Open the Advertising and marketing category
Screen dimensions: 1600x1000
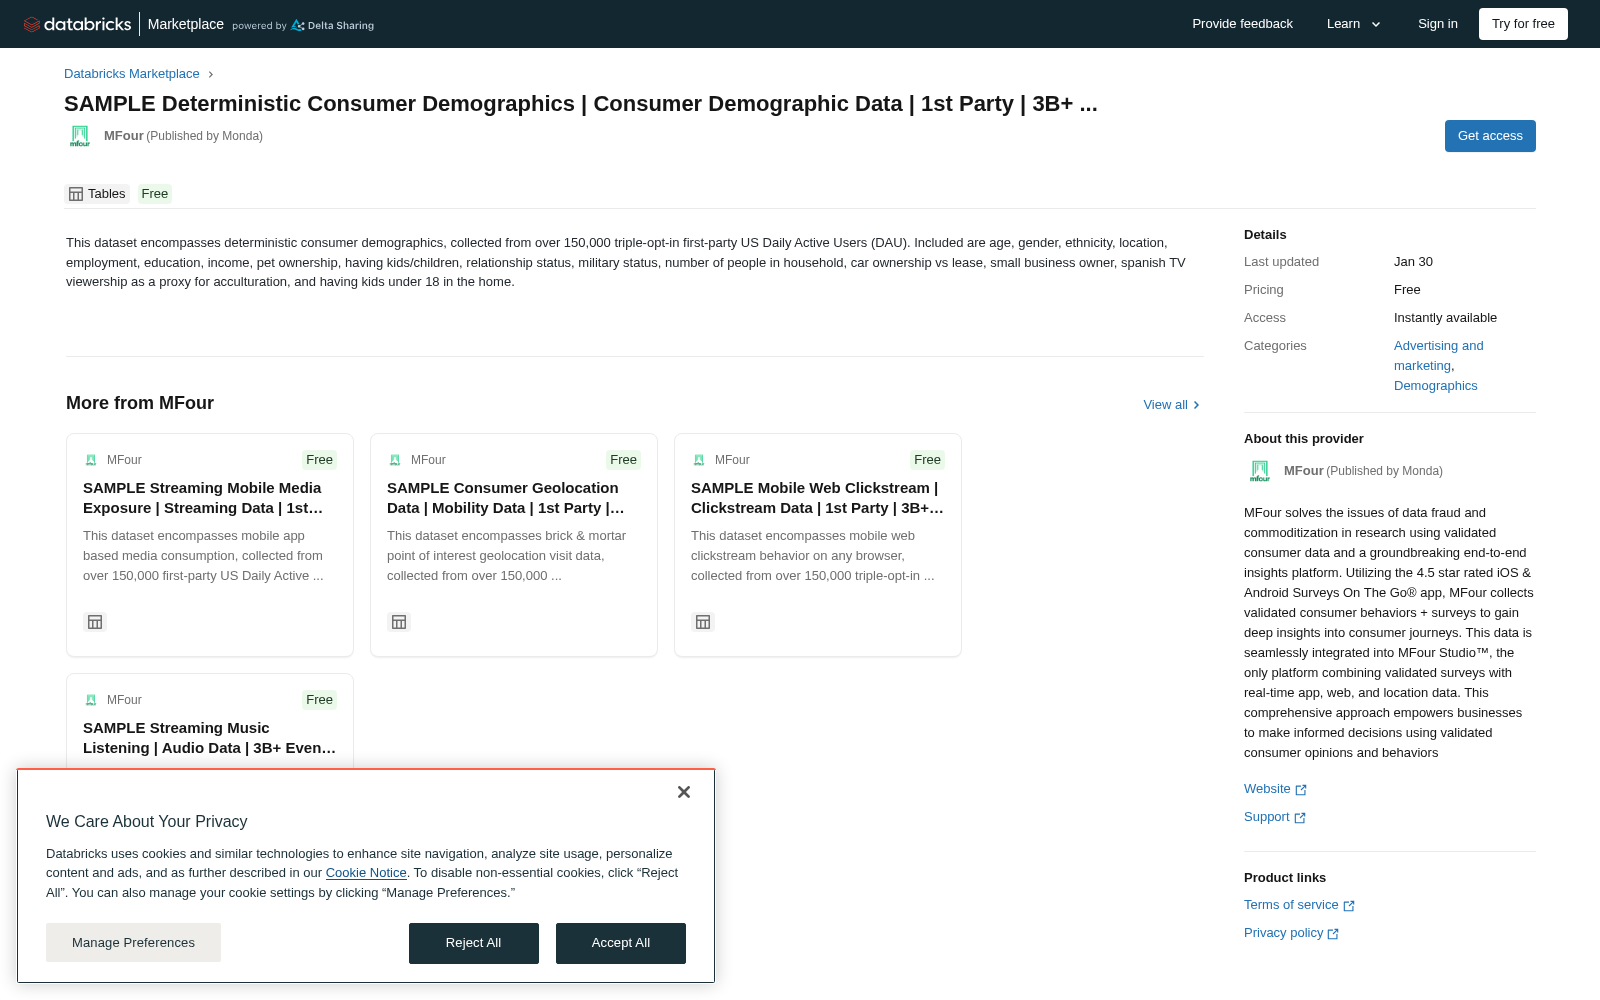coord(1438,356)
